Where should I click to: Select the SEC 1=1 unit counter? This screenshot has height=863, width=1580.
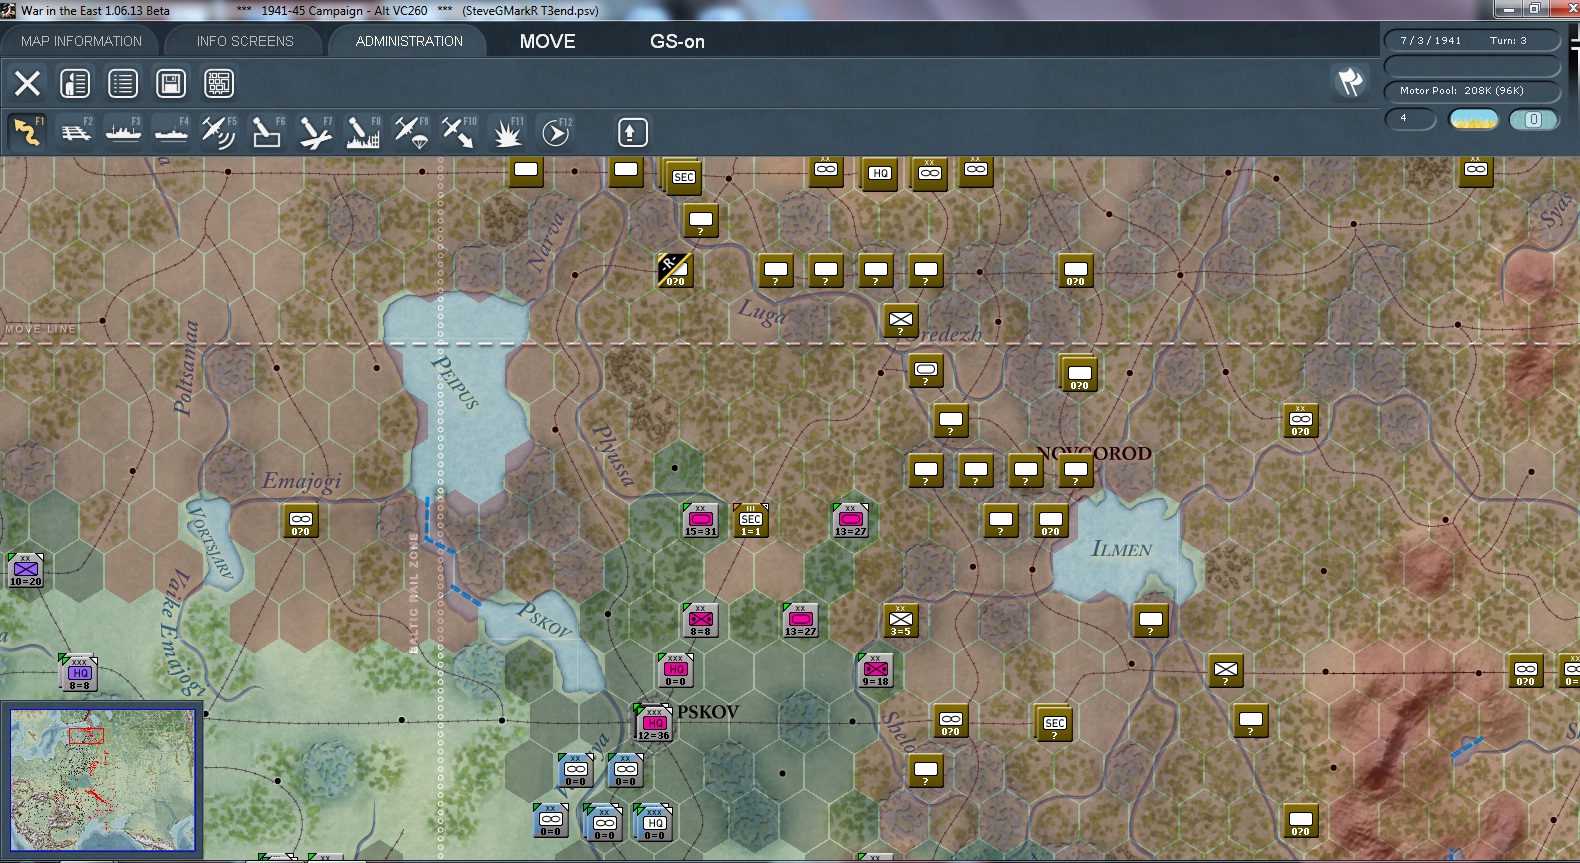tap(751, 520)
